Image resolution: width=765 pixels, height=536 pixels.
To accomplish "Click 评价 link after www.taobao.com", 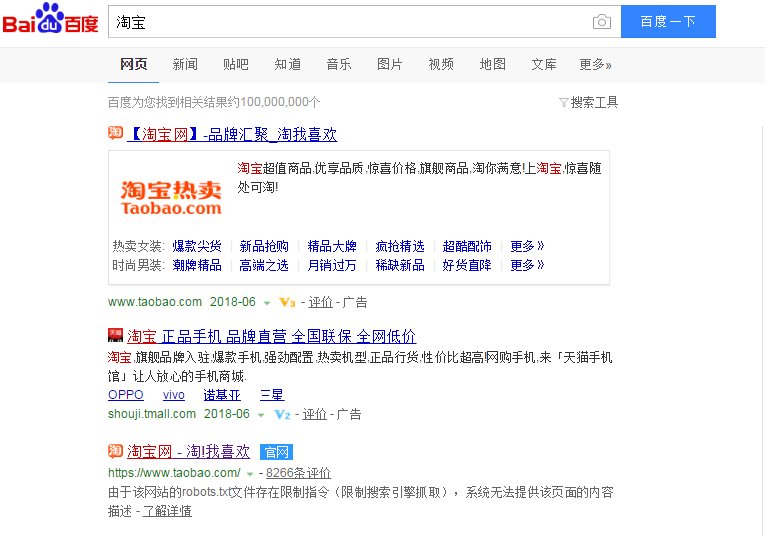I will [x=321, y=302].
